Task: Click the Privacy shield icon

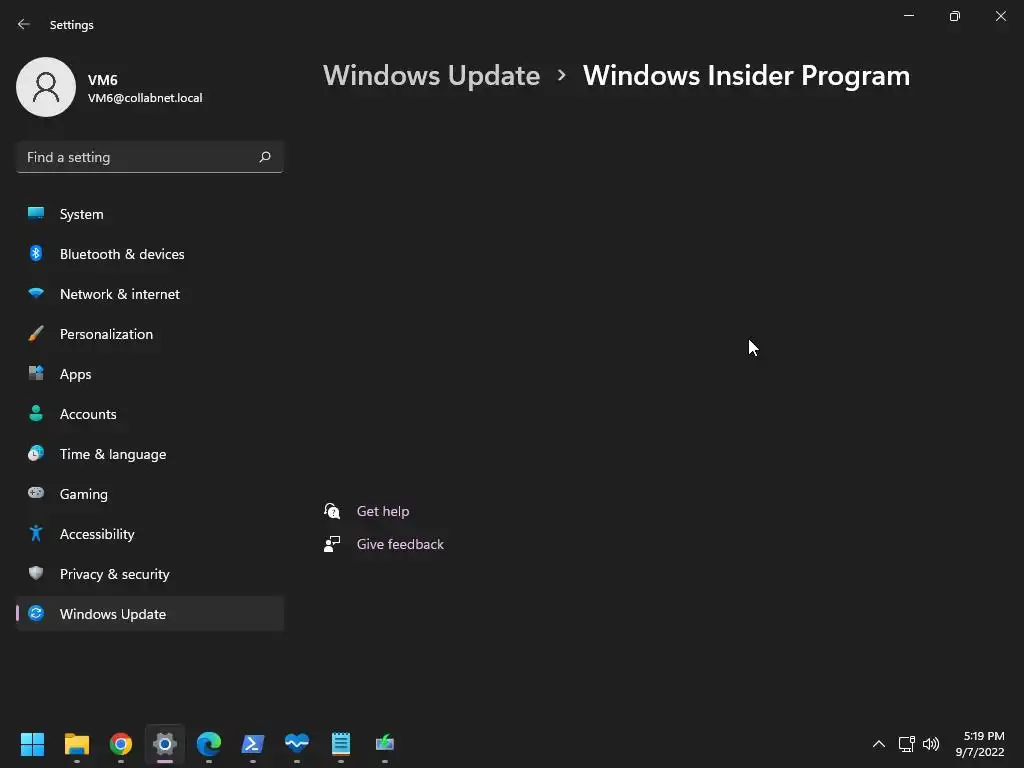Action: 36,573
